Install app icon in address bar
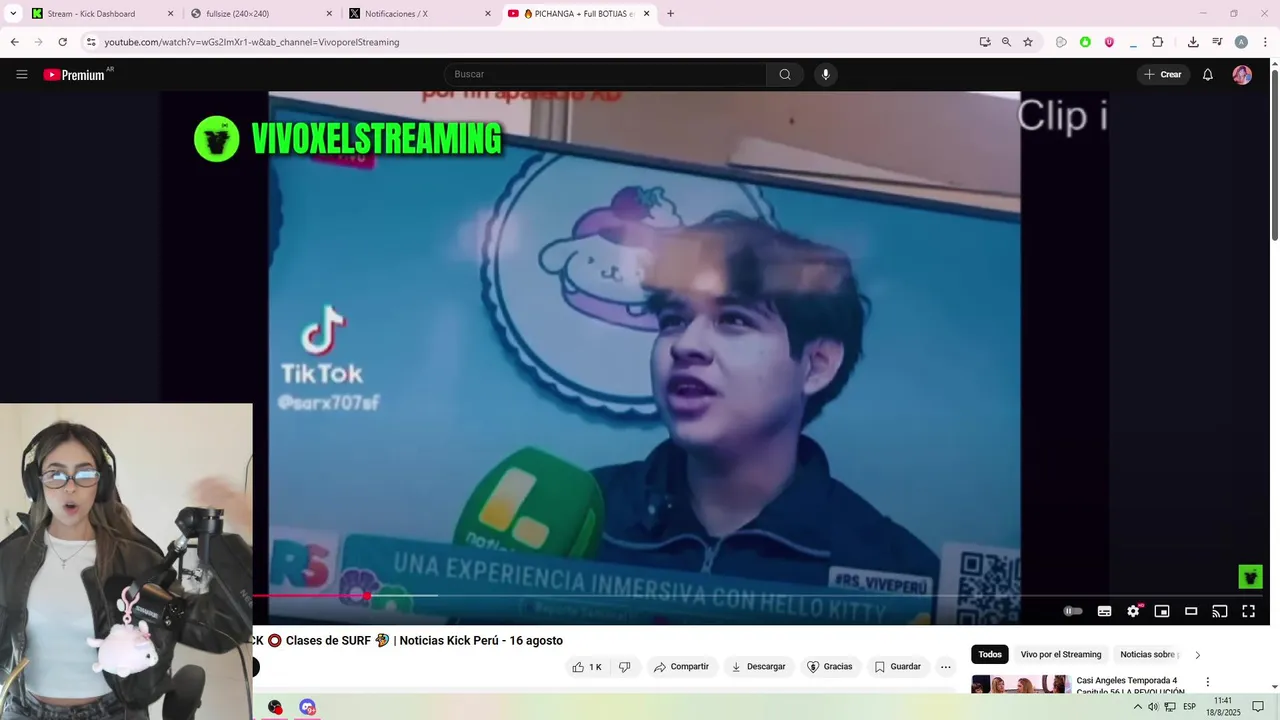 (985, 42)
